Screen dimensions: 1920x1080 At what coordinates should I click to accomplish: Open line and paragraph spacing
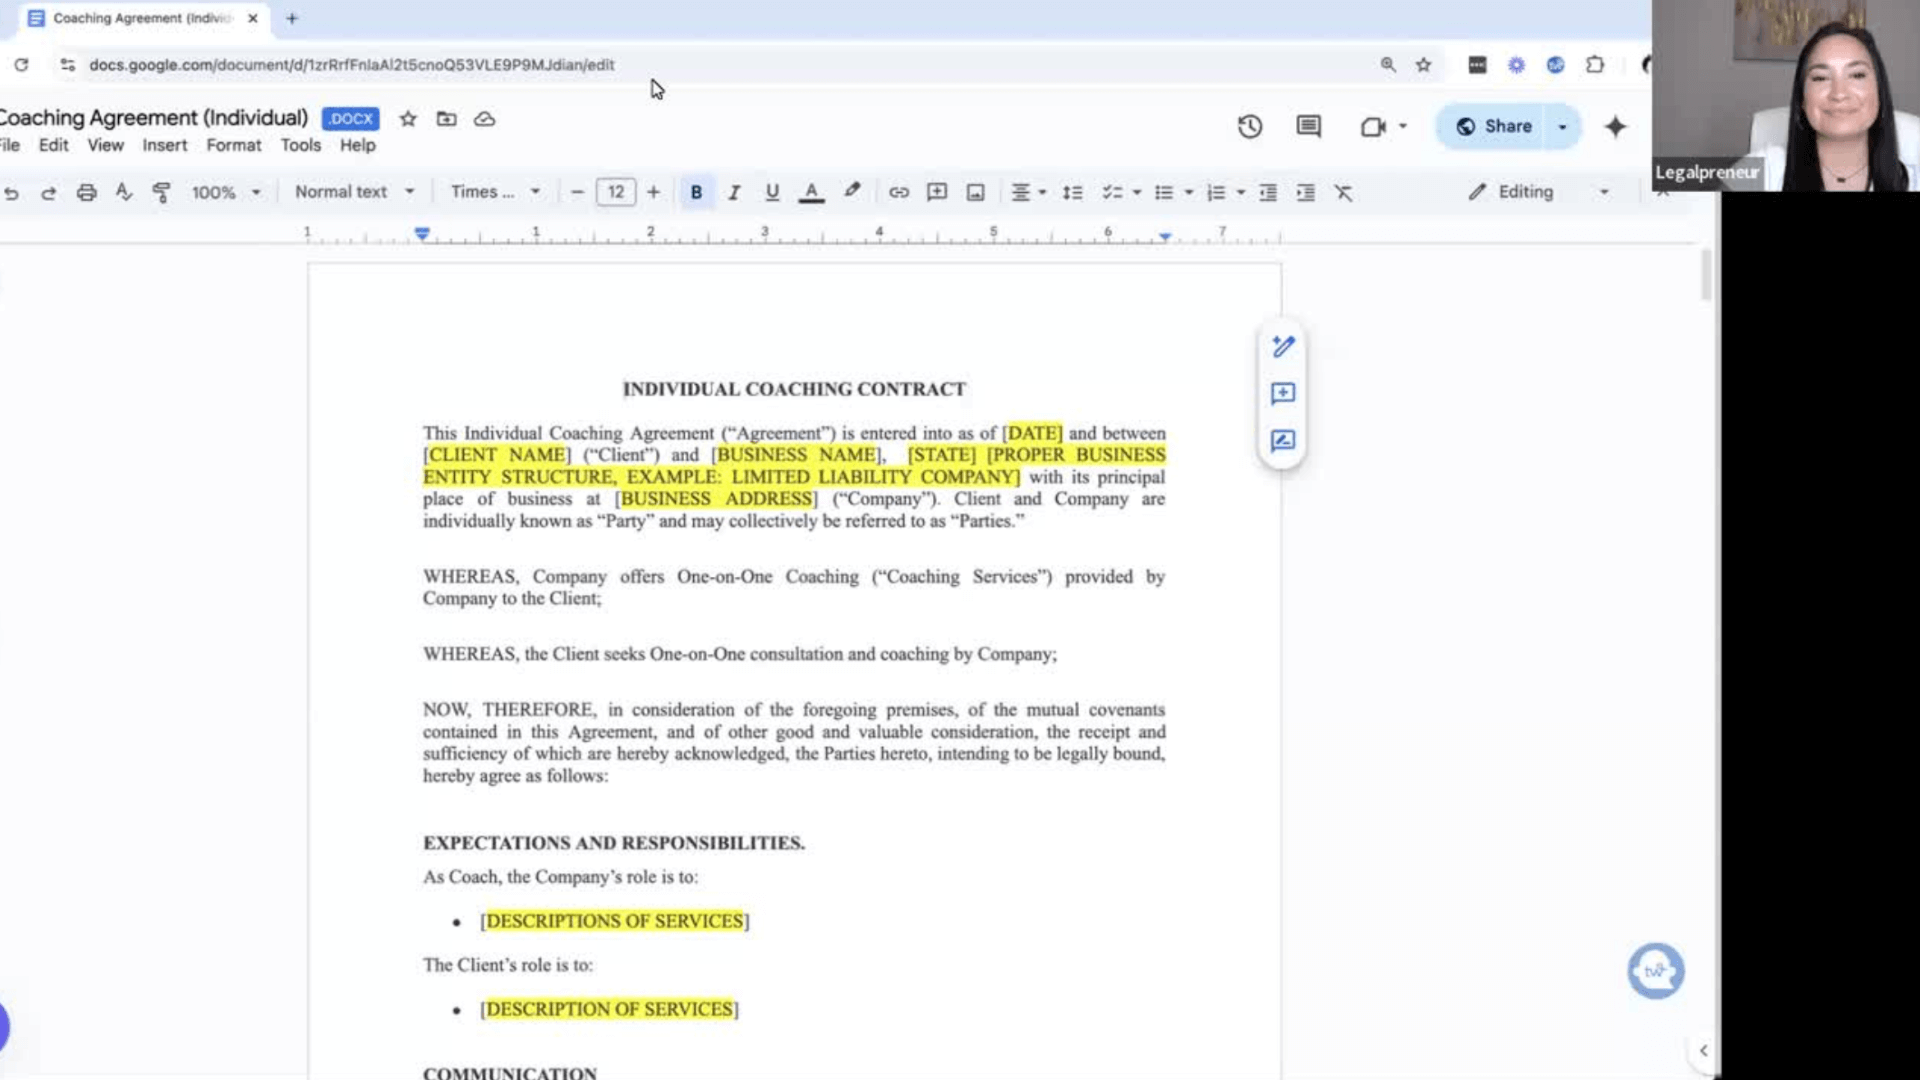[x=1072, y=192]
